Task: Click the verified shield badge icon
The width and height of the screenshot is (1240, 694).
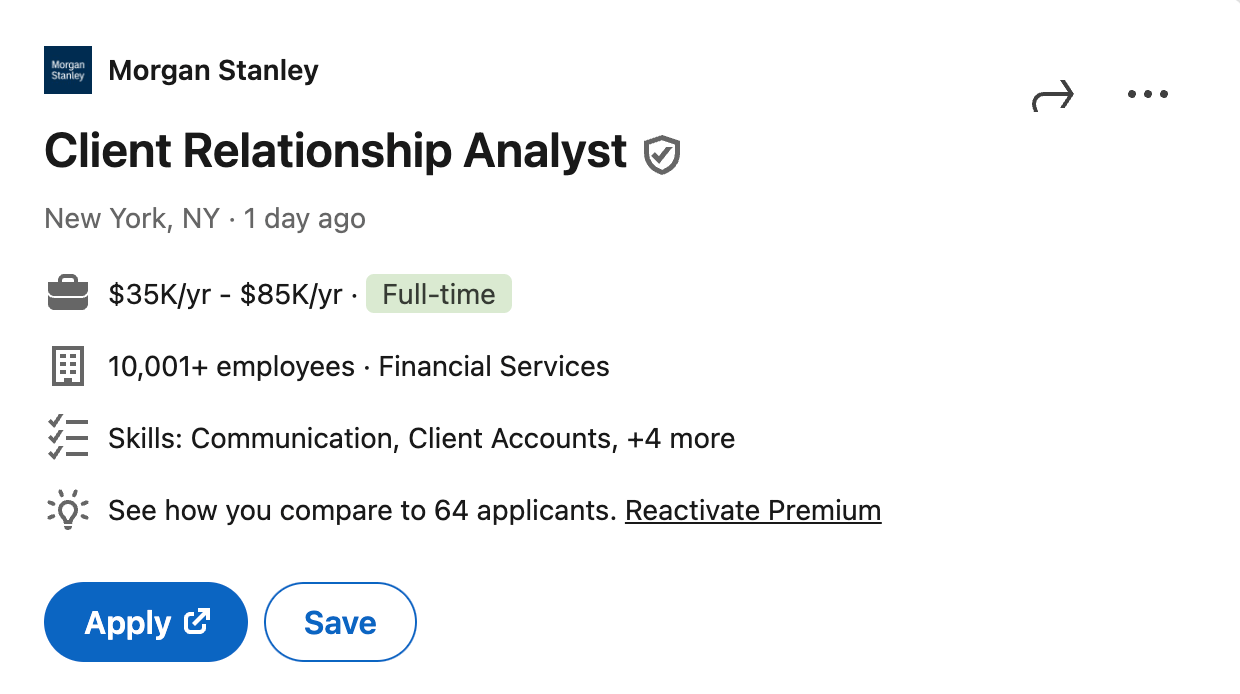Action: 662,155
